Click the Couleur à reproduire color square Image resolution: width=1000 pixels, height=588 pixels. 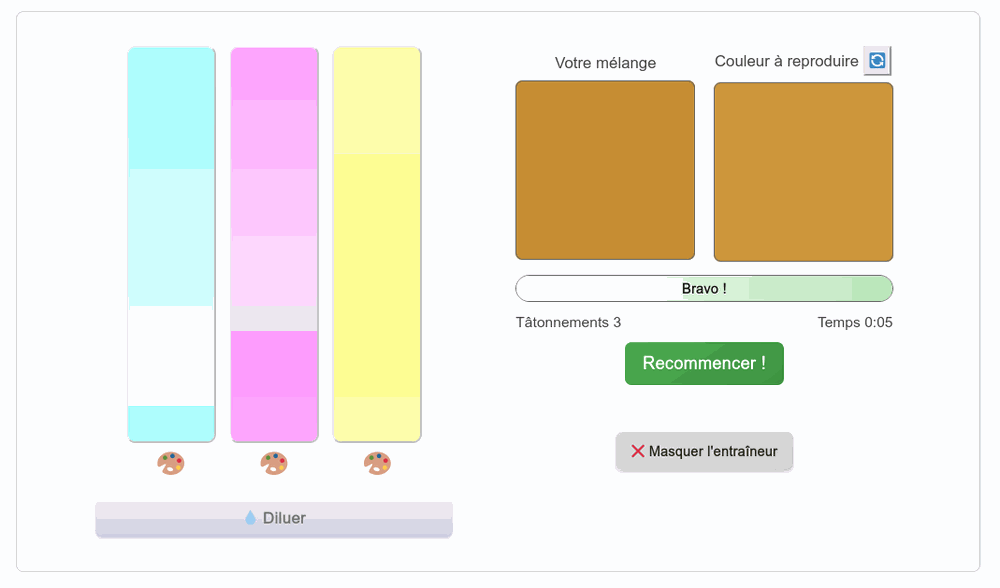click(803, 172)
